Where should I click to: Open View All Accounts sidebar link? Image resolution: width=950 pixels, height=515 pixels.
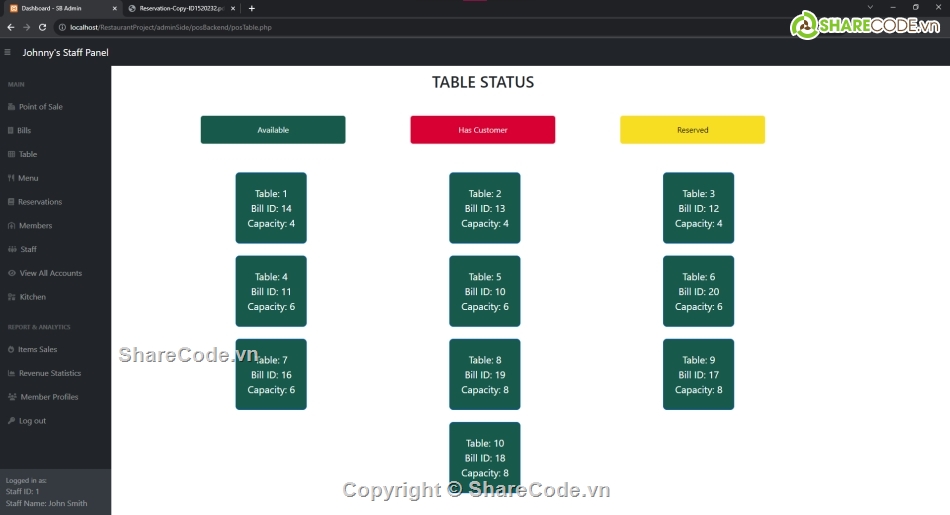50,273
